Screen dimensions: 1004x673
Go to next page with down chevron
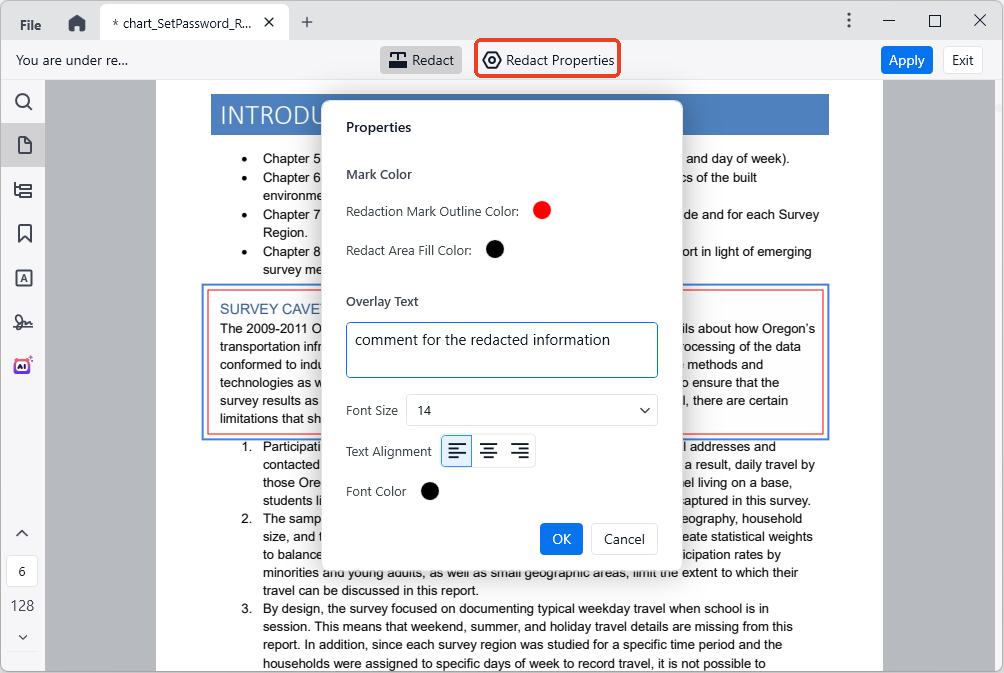coord(23,638)
